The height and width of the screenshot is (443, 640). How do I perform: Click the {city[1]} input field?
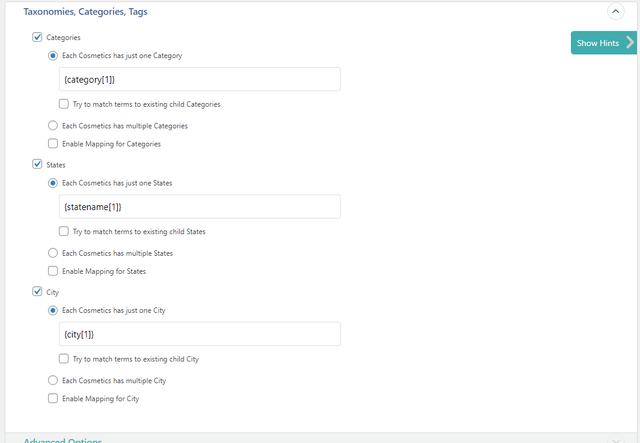(x=200, y=334)
